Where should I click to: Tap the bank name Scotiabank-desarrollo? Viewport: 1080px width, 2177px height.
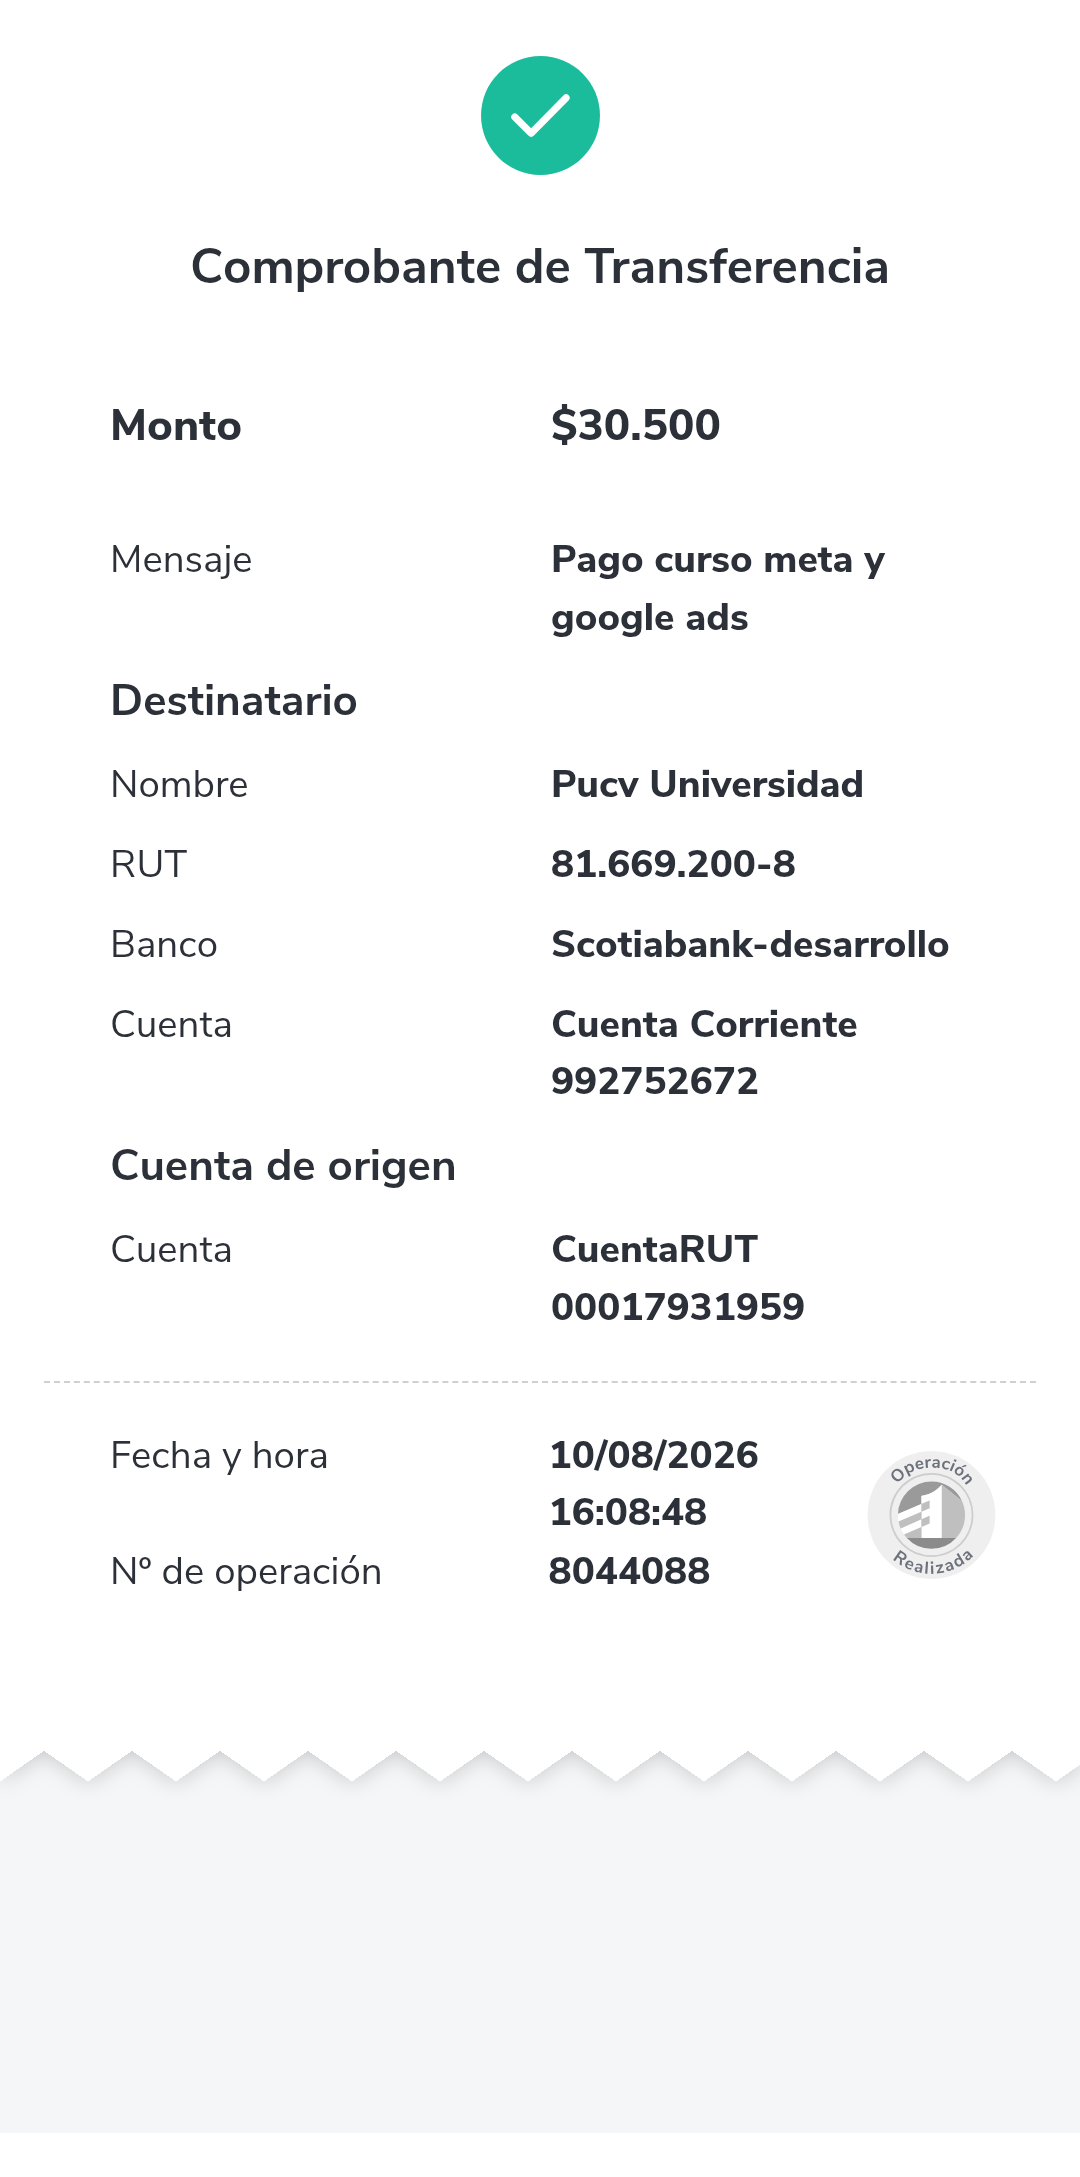click(750, 944)
